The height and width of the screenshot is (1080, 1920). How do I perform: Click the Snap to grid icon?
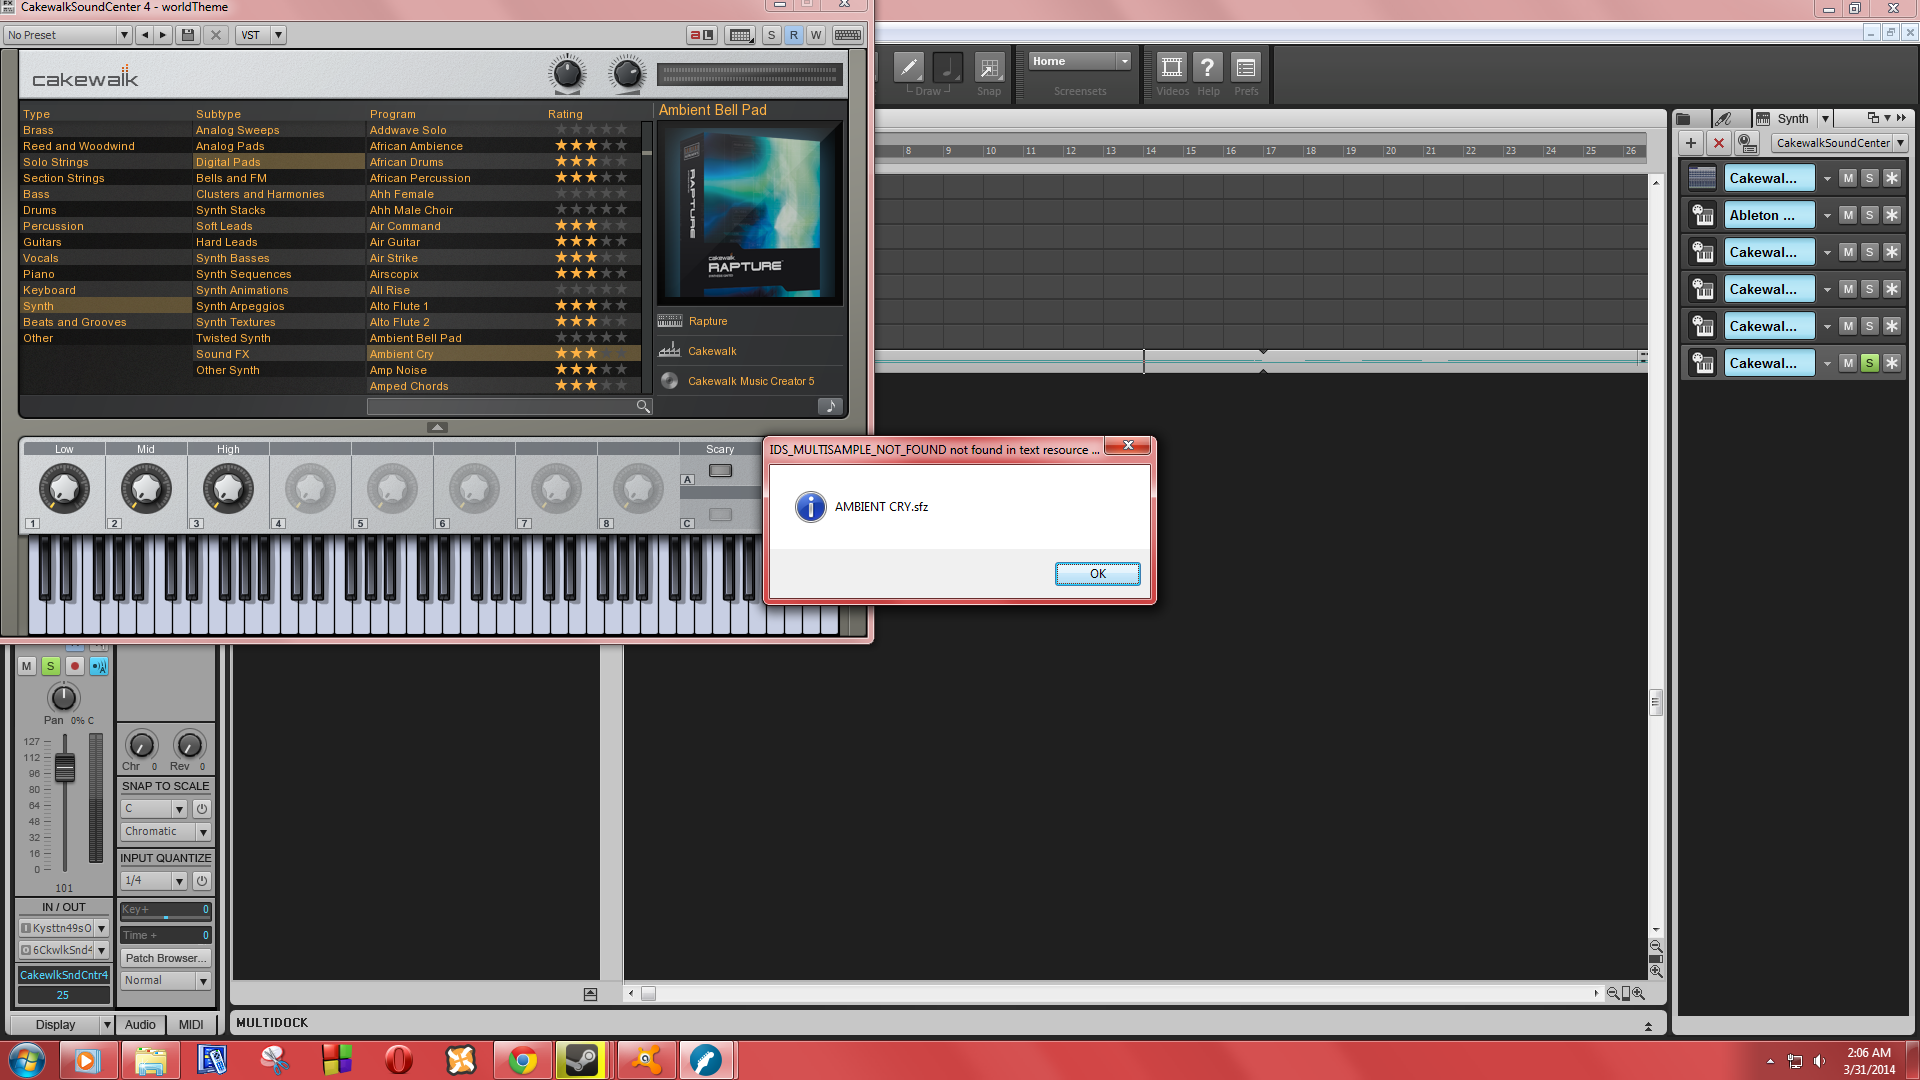click(x=989, y=68)
